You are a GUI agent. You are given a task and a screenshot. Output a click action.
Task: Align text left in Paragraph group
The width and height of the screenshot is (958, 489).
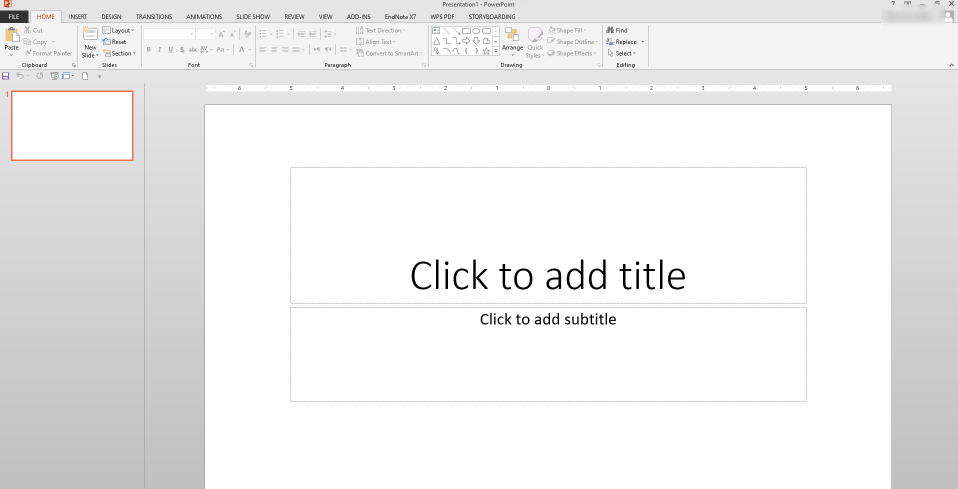[263, 50]
